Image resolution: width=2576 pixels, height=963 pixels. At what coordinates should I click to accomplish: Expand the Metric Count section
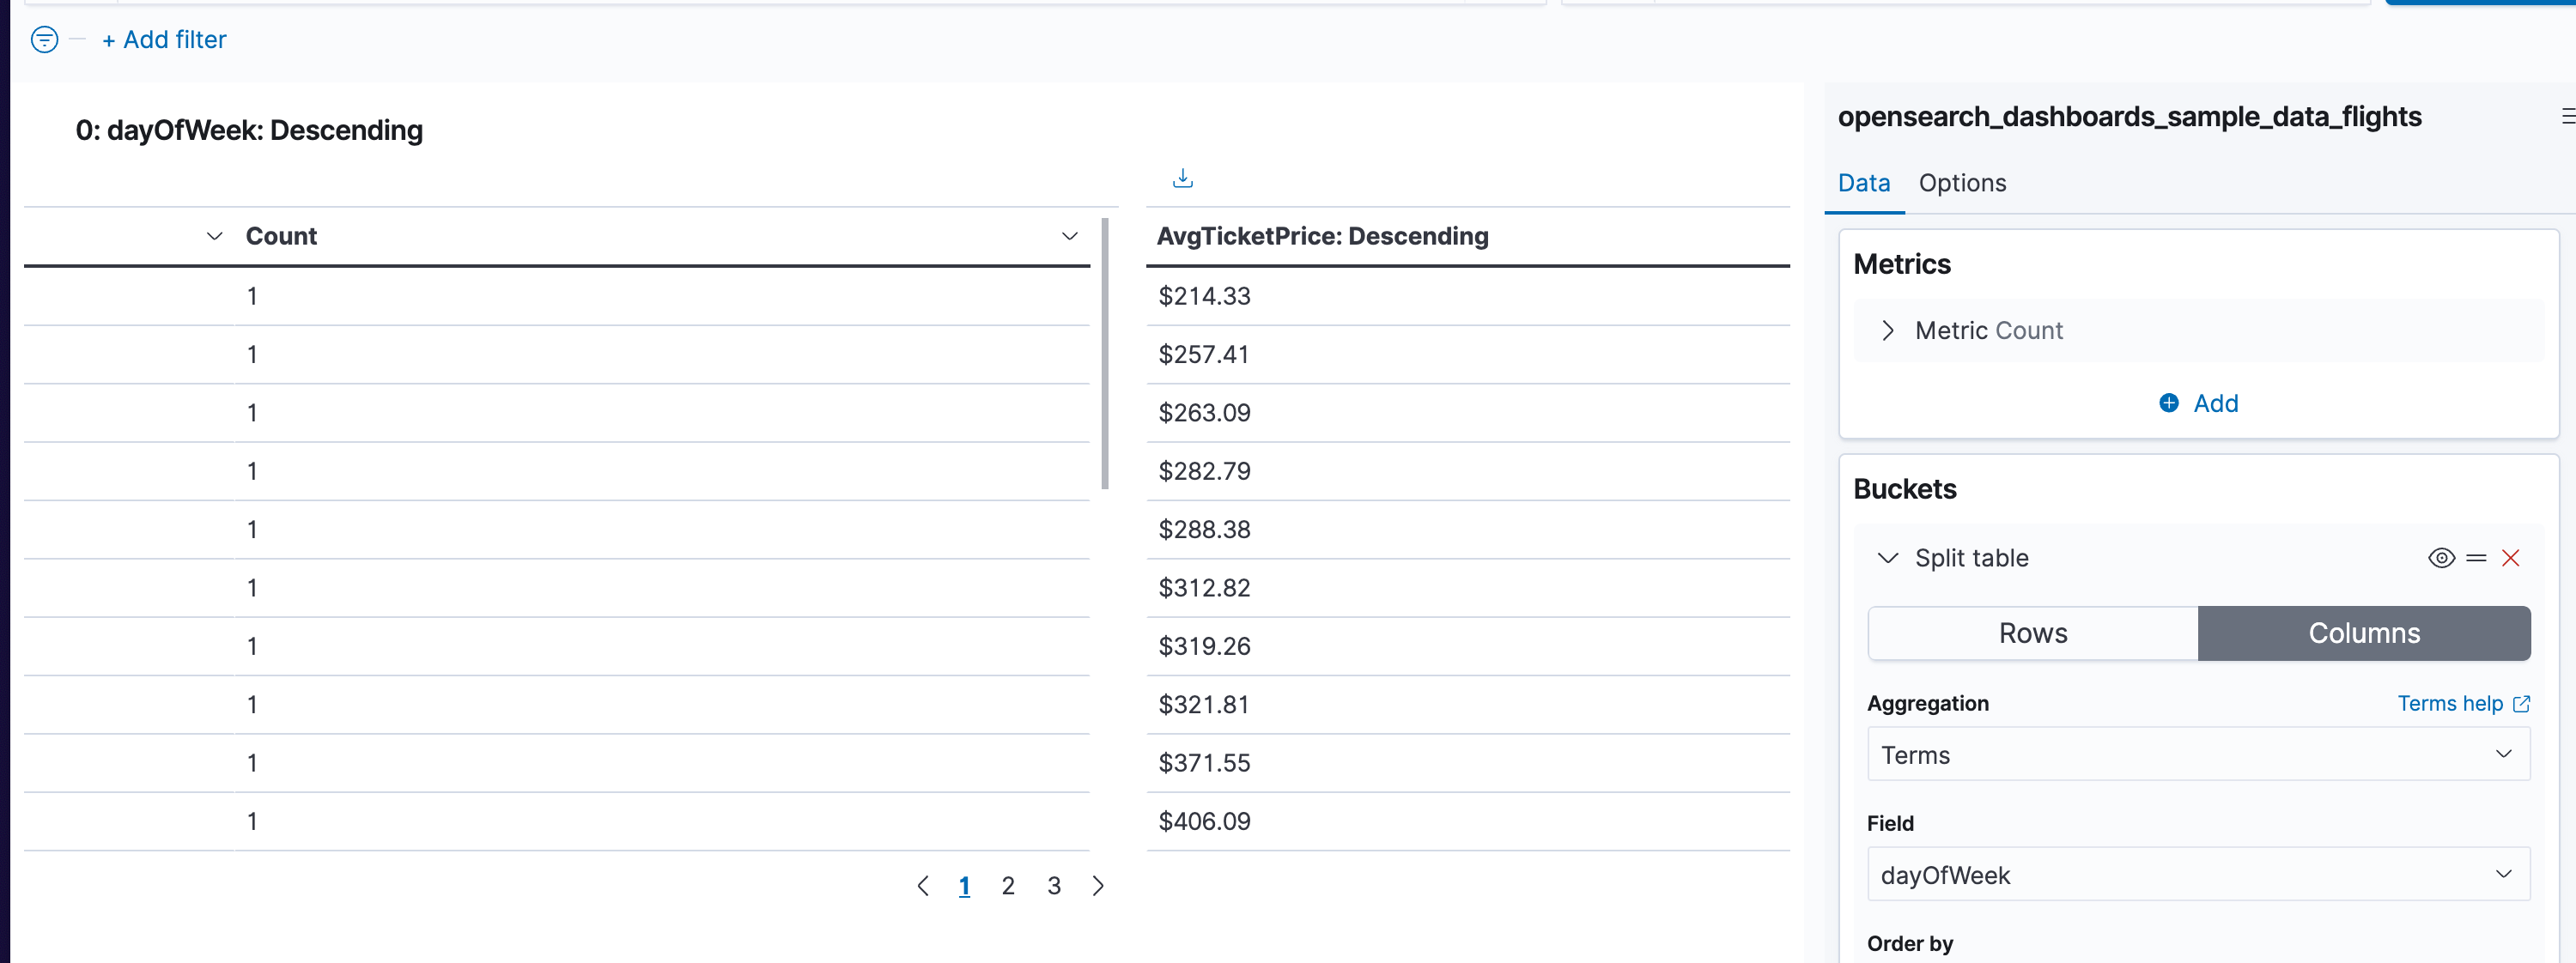[1889, 330]
